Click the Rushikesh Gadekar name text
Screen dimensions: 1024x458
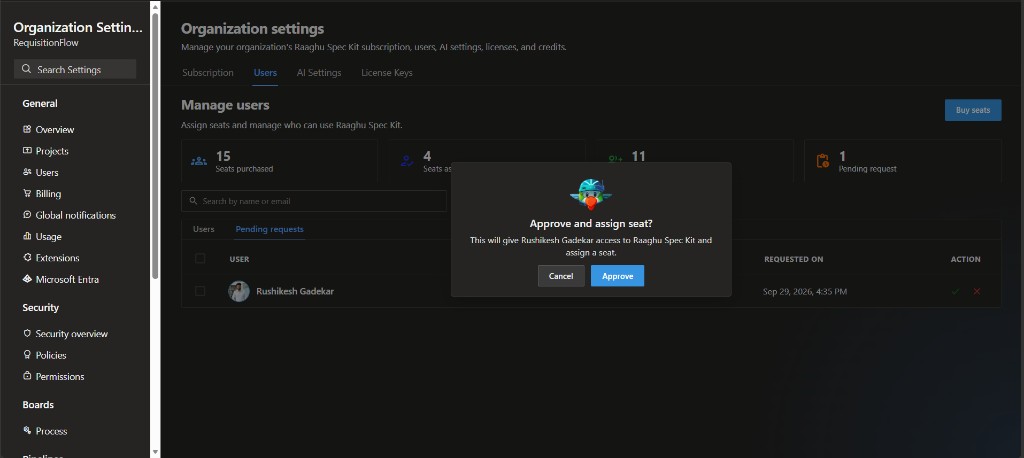pyautogui.click(x=295, y=291)
